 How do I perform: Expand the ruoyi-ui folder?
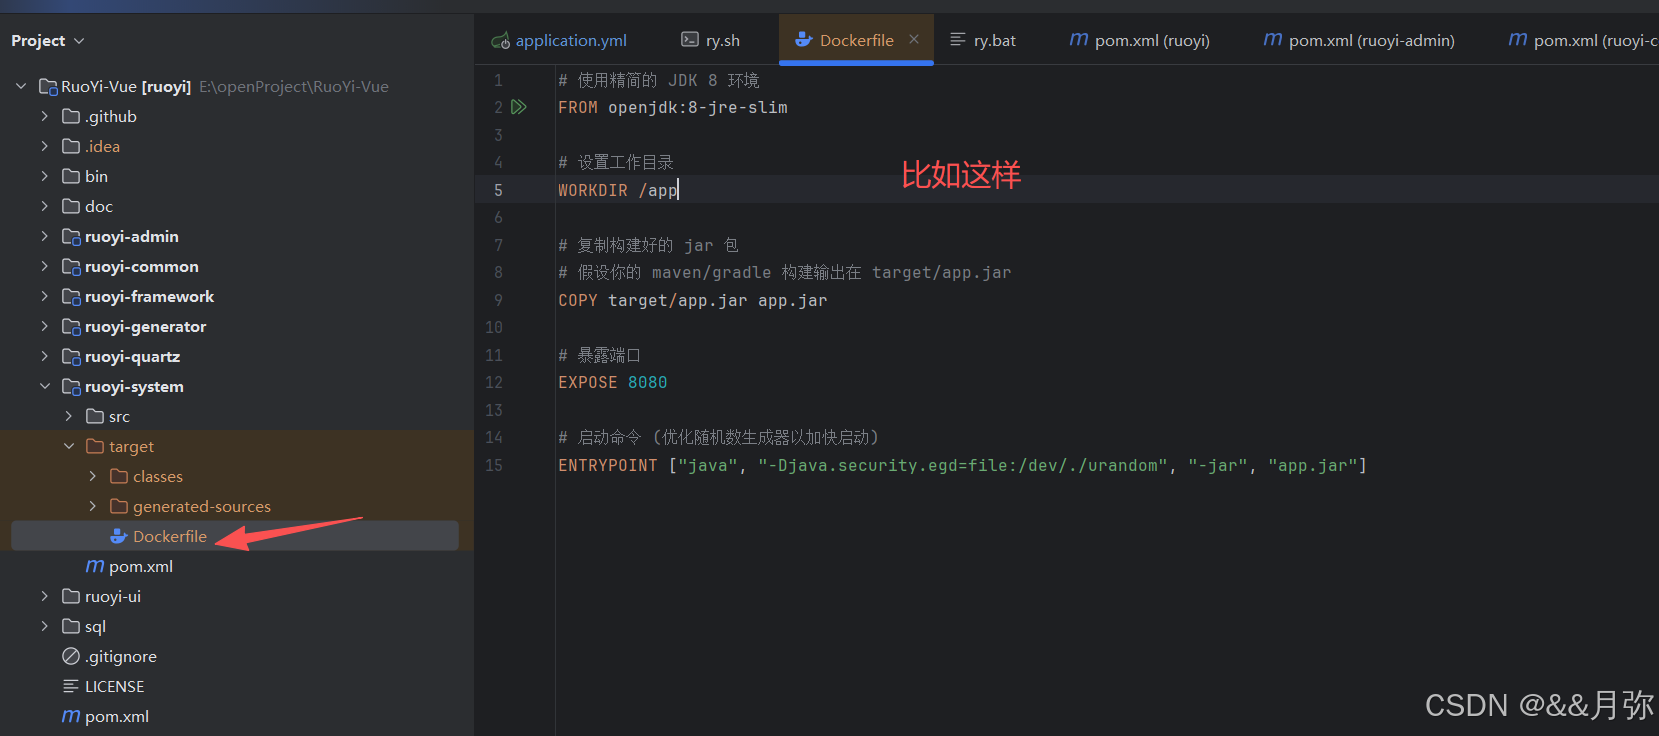point(45,596)
